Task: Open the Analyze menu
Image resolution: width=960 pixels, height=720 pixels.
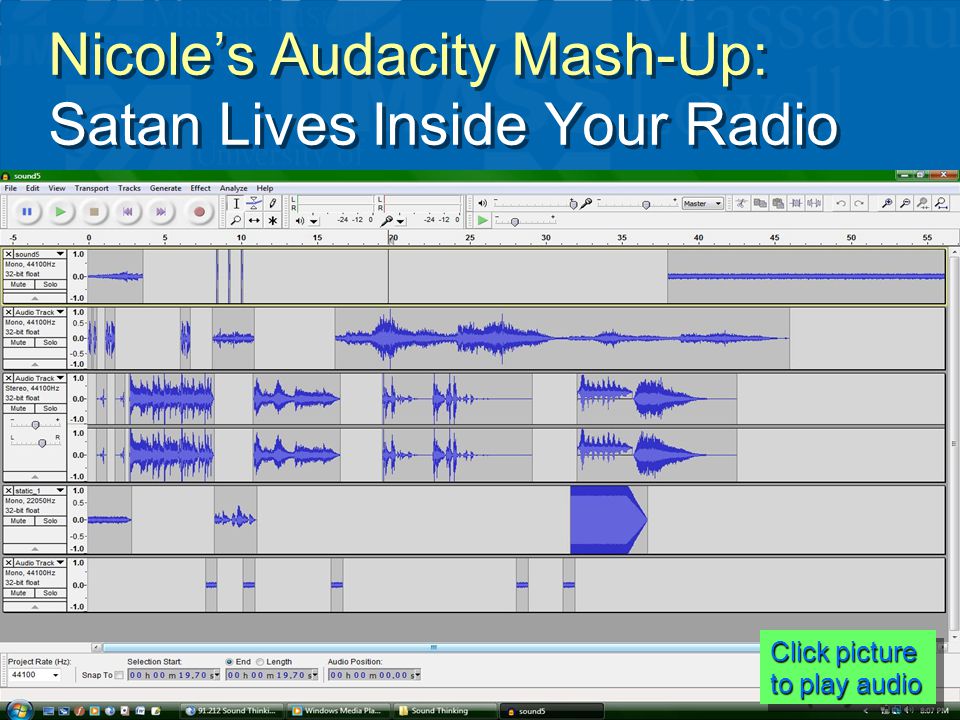Action: click(x=233, y=188)
